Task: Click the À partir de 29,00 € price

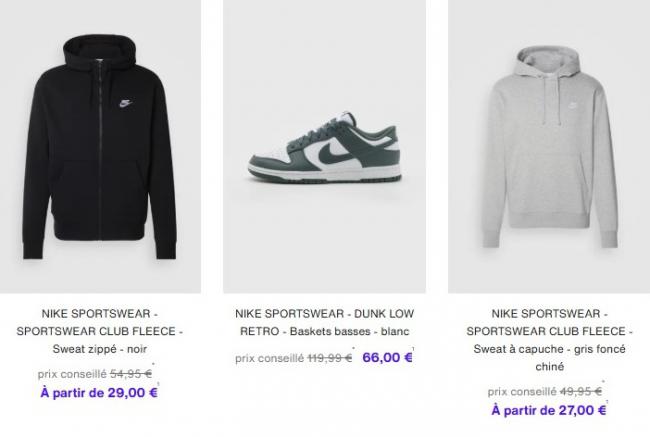Action: (99, 392)
